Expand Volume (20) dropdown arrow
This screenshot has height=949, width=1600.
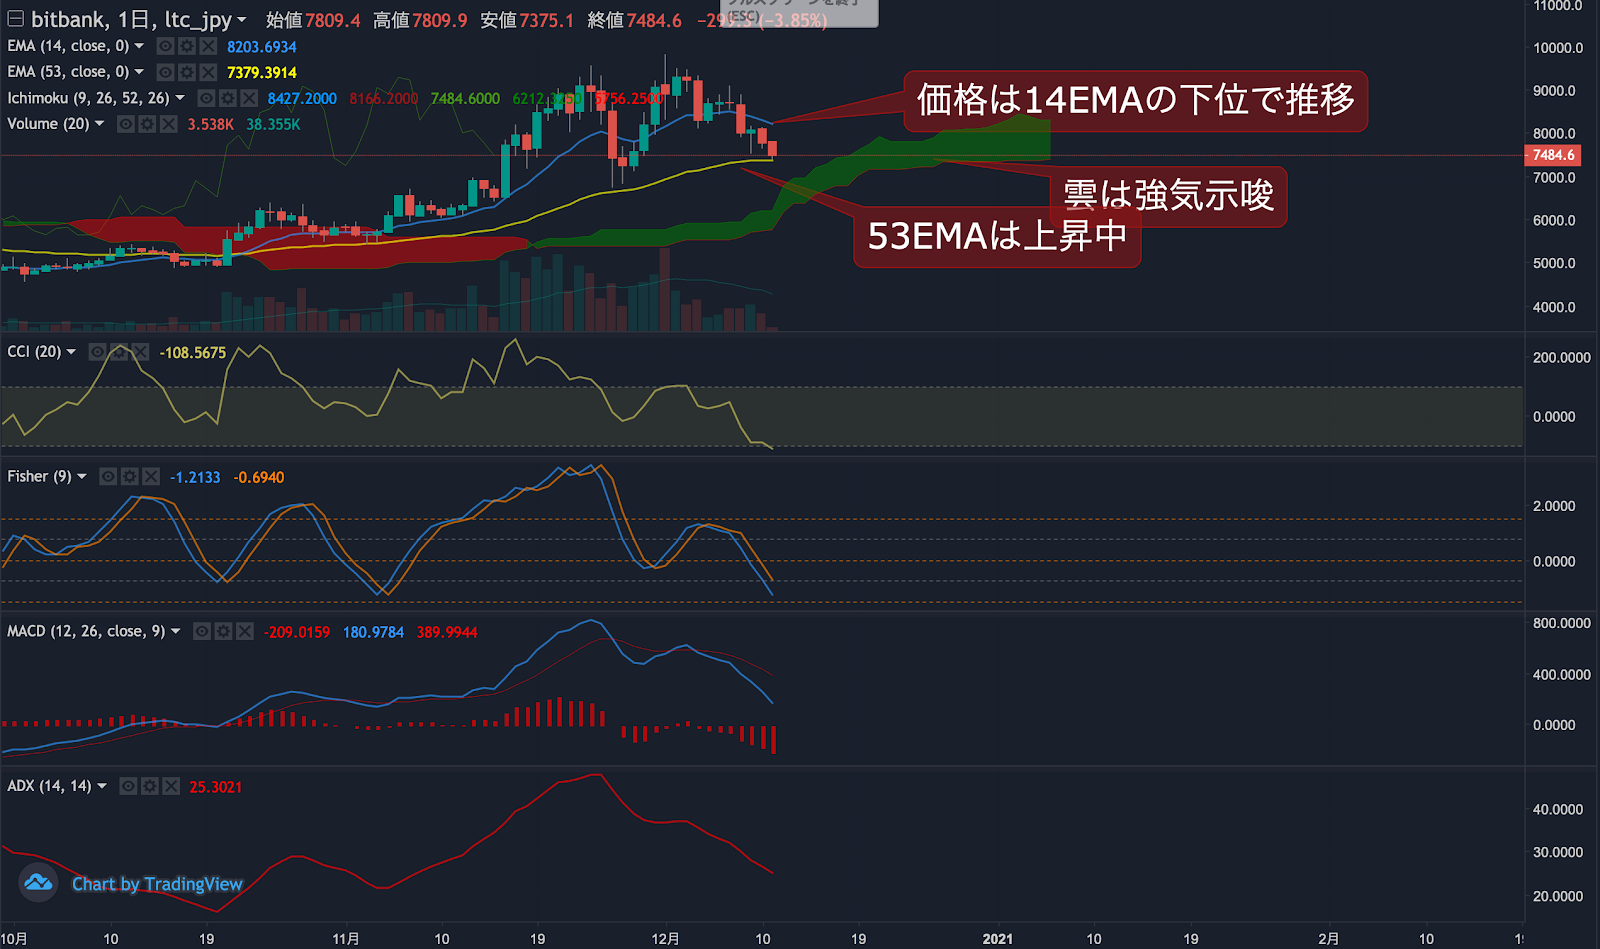pos(100,124)
